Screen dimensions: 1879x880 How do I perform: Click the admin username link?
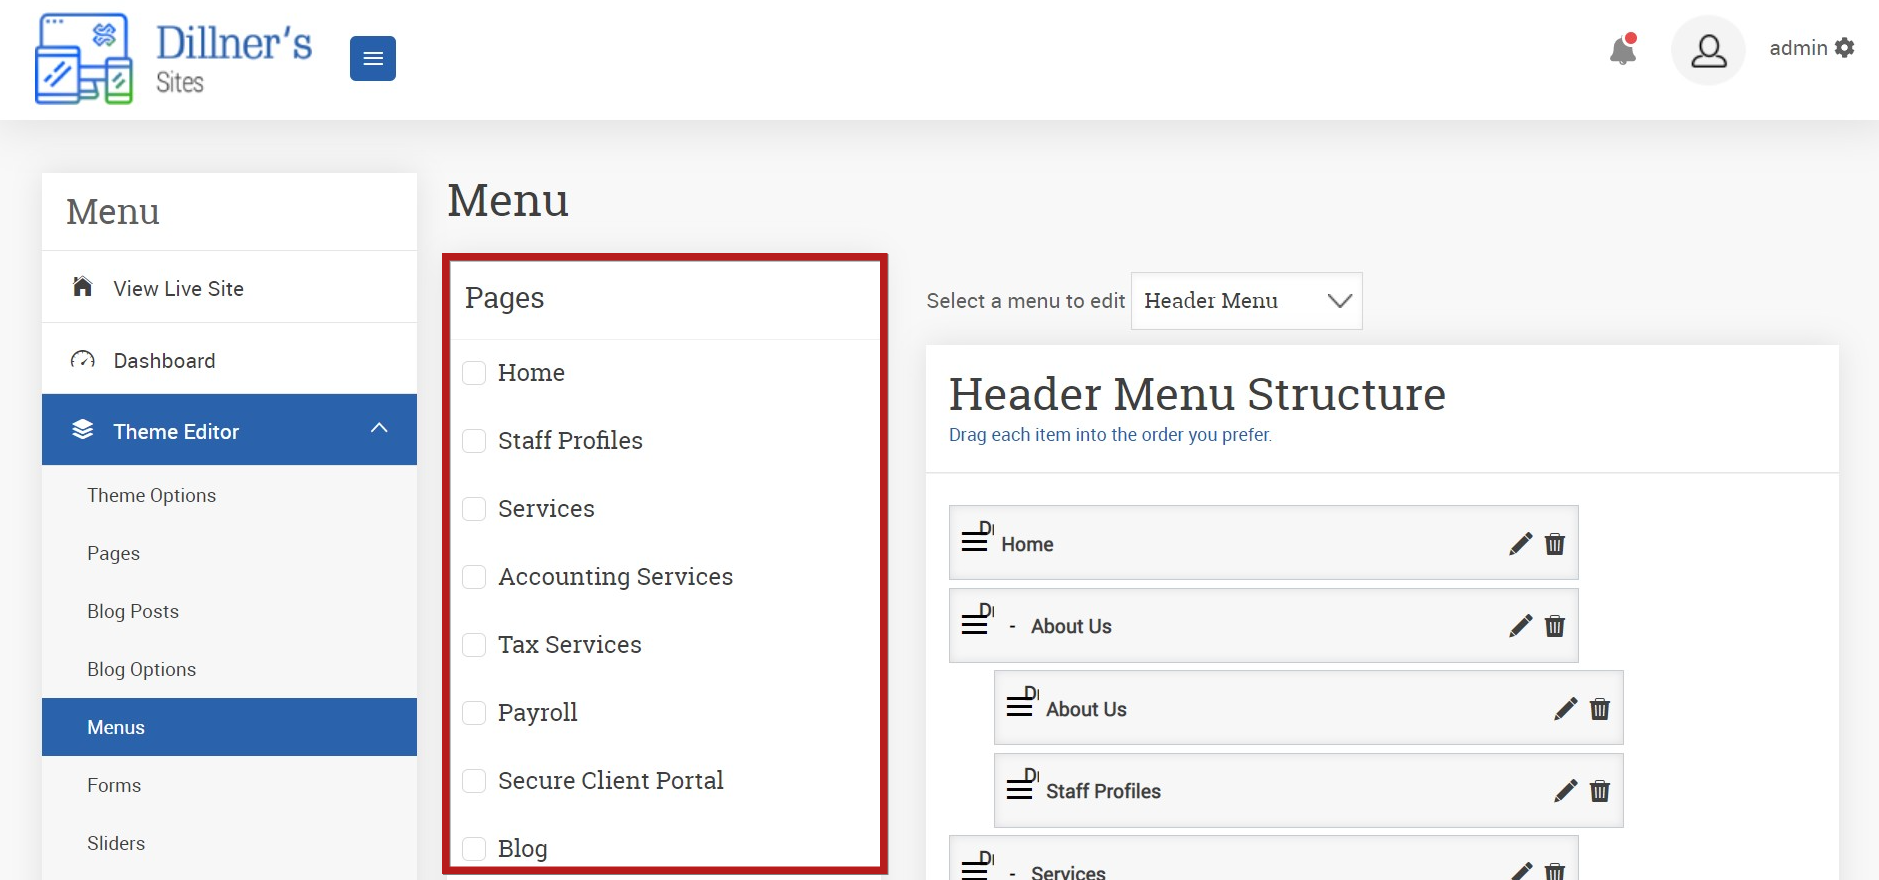(x=1798, y=48)
